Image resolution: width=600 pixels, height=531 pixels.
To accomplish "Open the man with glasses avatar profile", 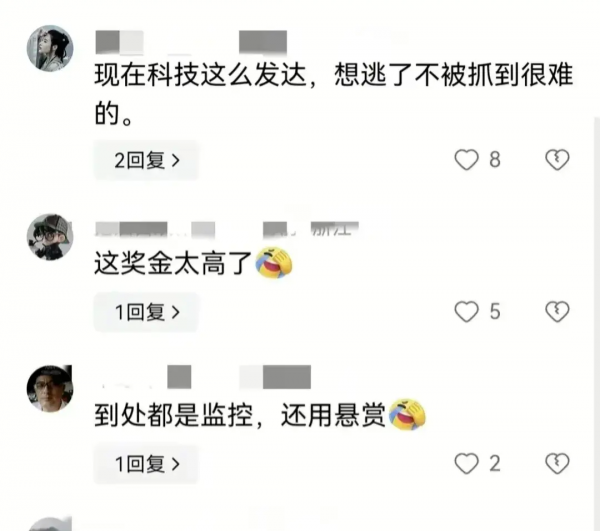I will (x=50, y=388).
